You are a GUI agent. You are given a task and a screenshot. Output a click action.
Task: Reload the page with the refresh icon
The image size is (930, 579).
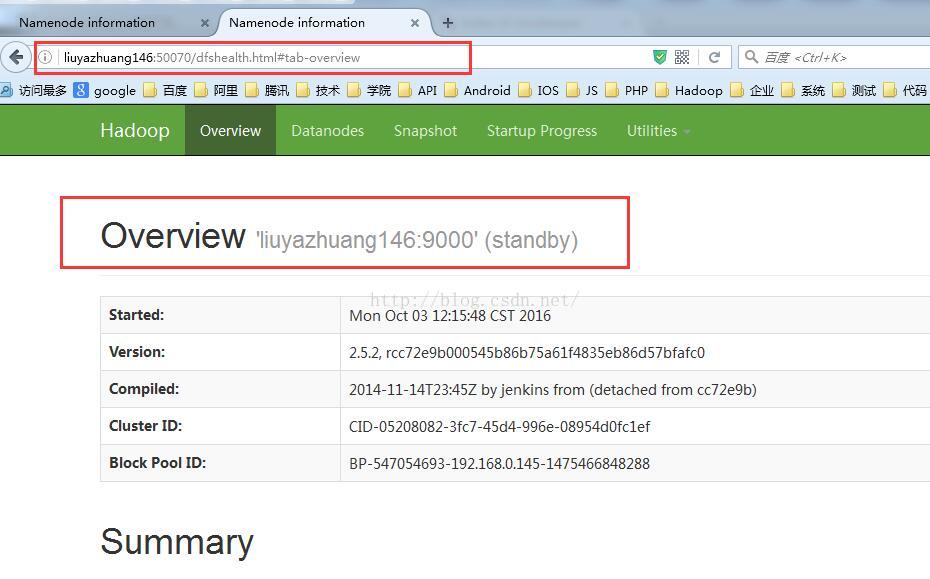tap(714, 58)
